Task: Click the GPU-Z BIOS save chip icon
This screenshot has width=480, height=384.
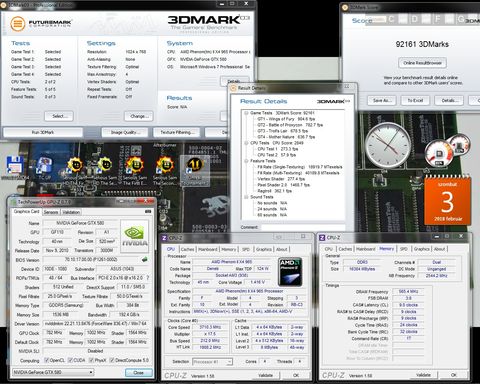Action: [145, 259]
